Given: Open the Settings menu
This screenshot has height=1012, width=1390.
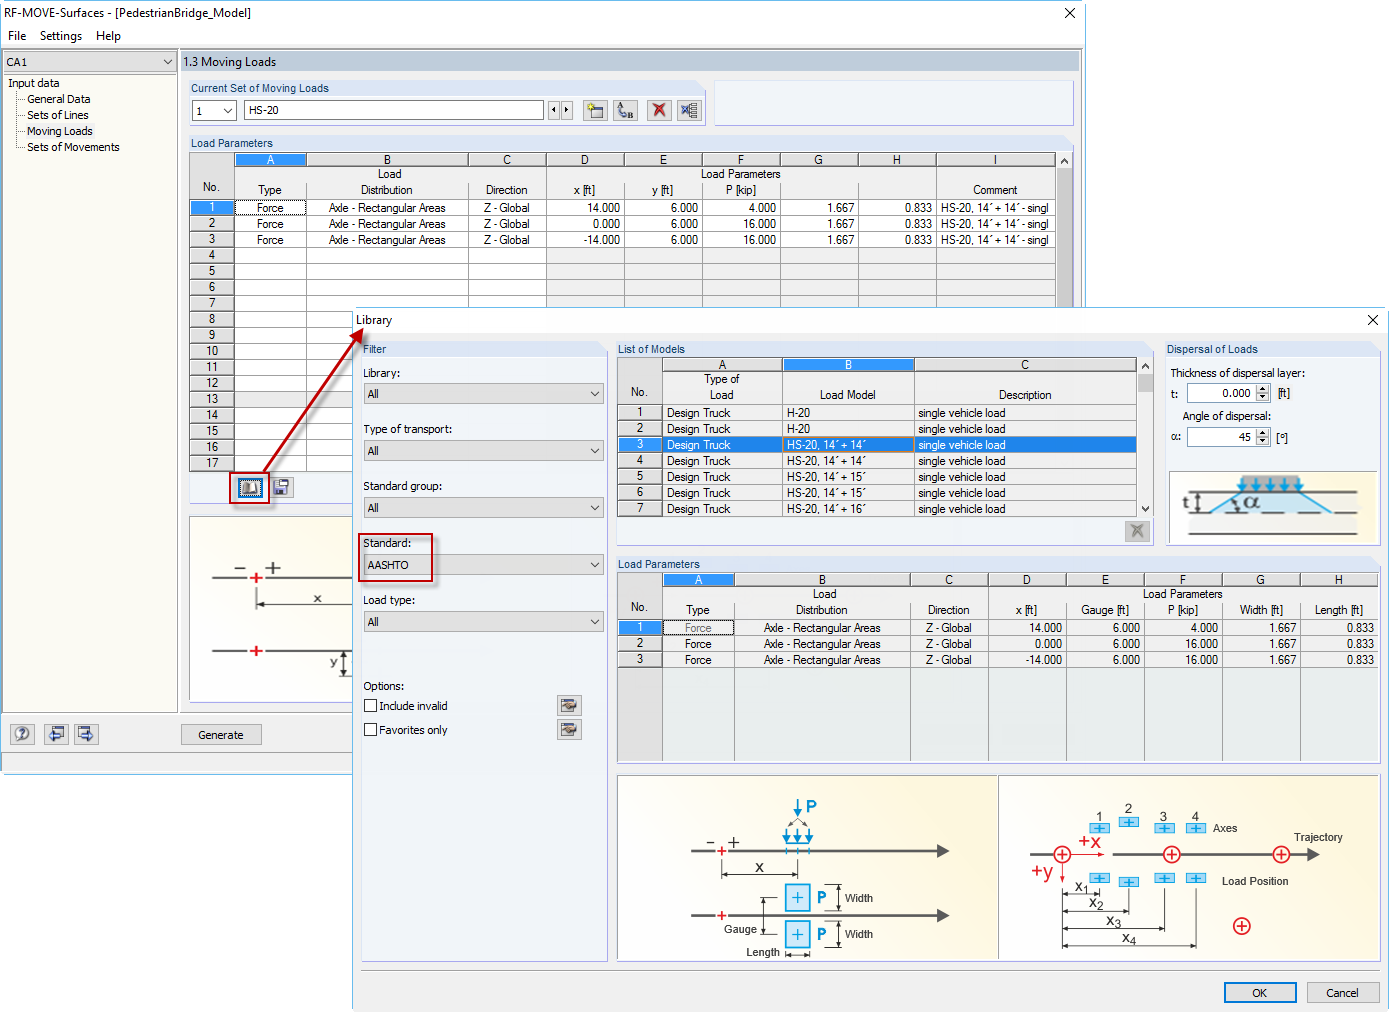Looking at the screenshot, I should coord(60,36).
